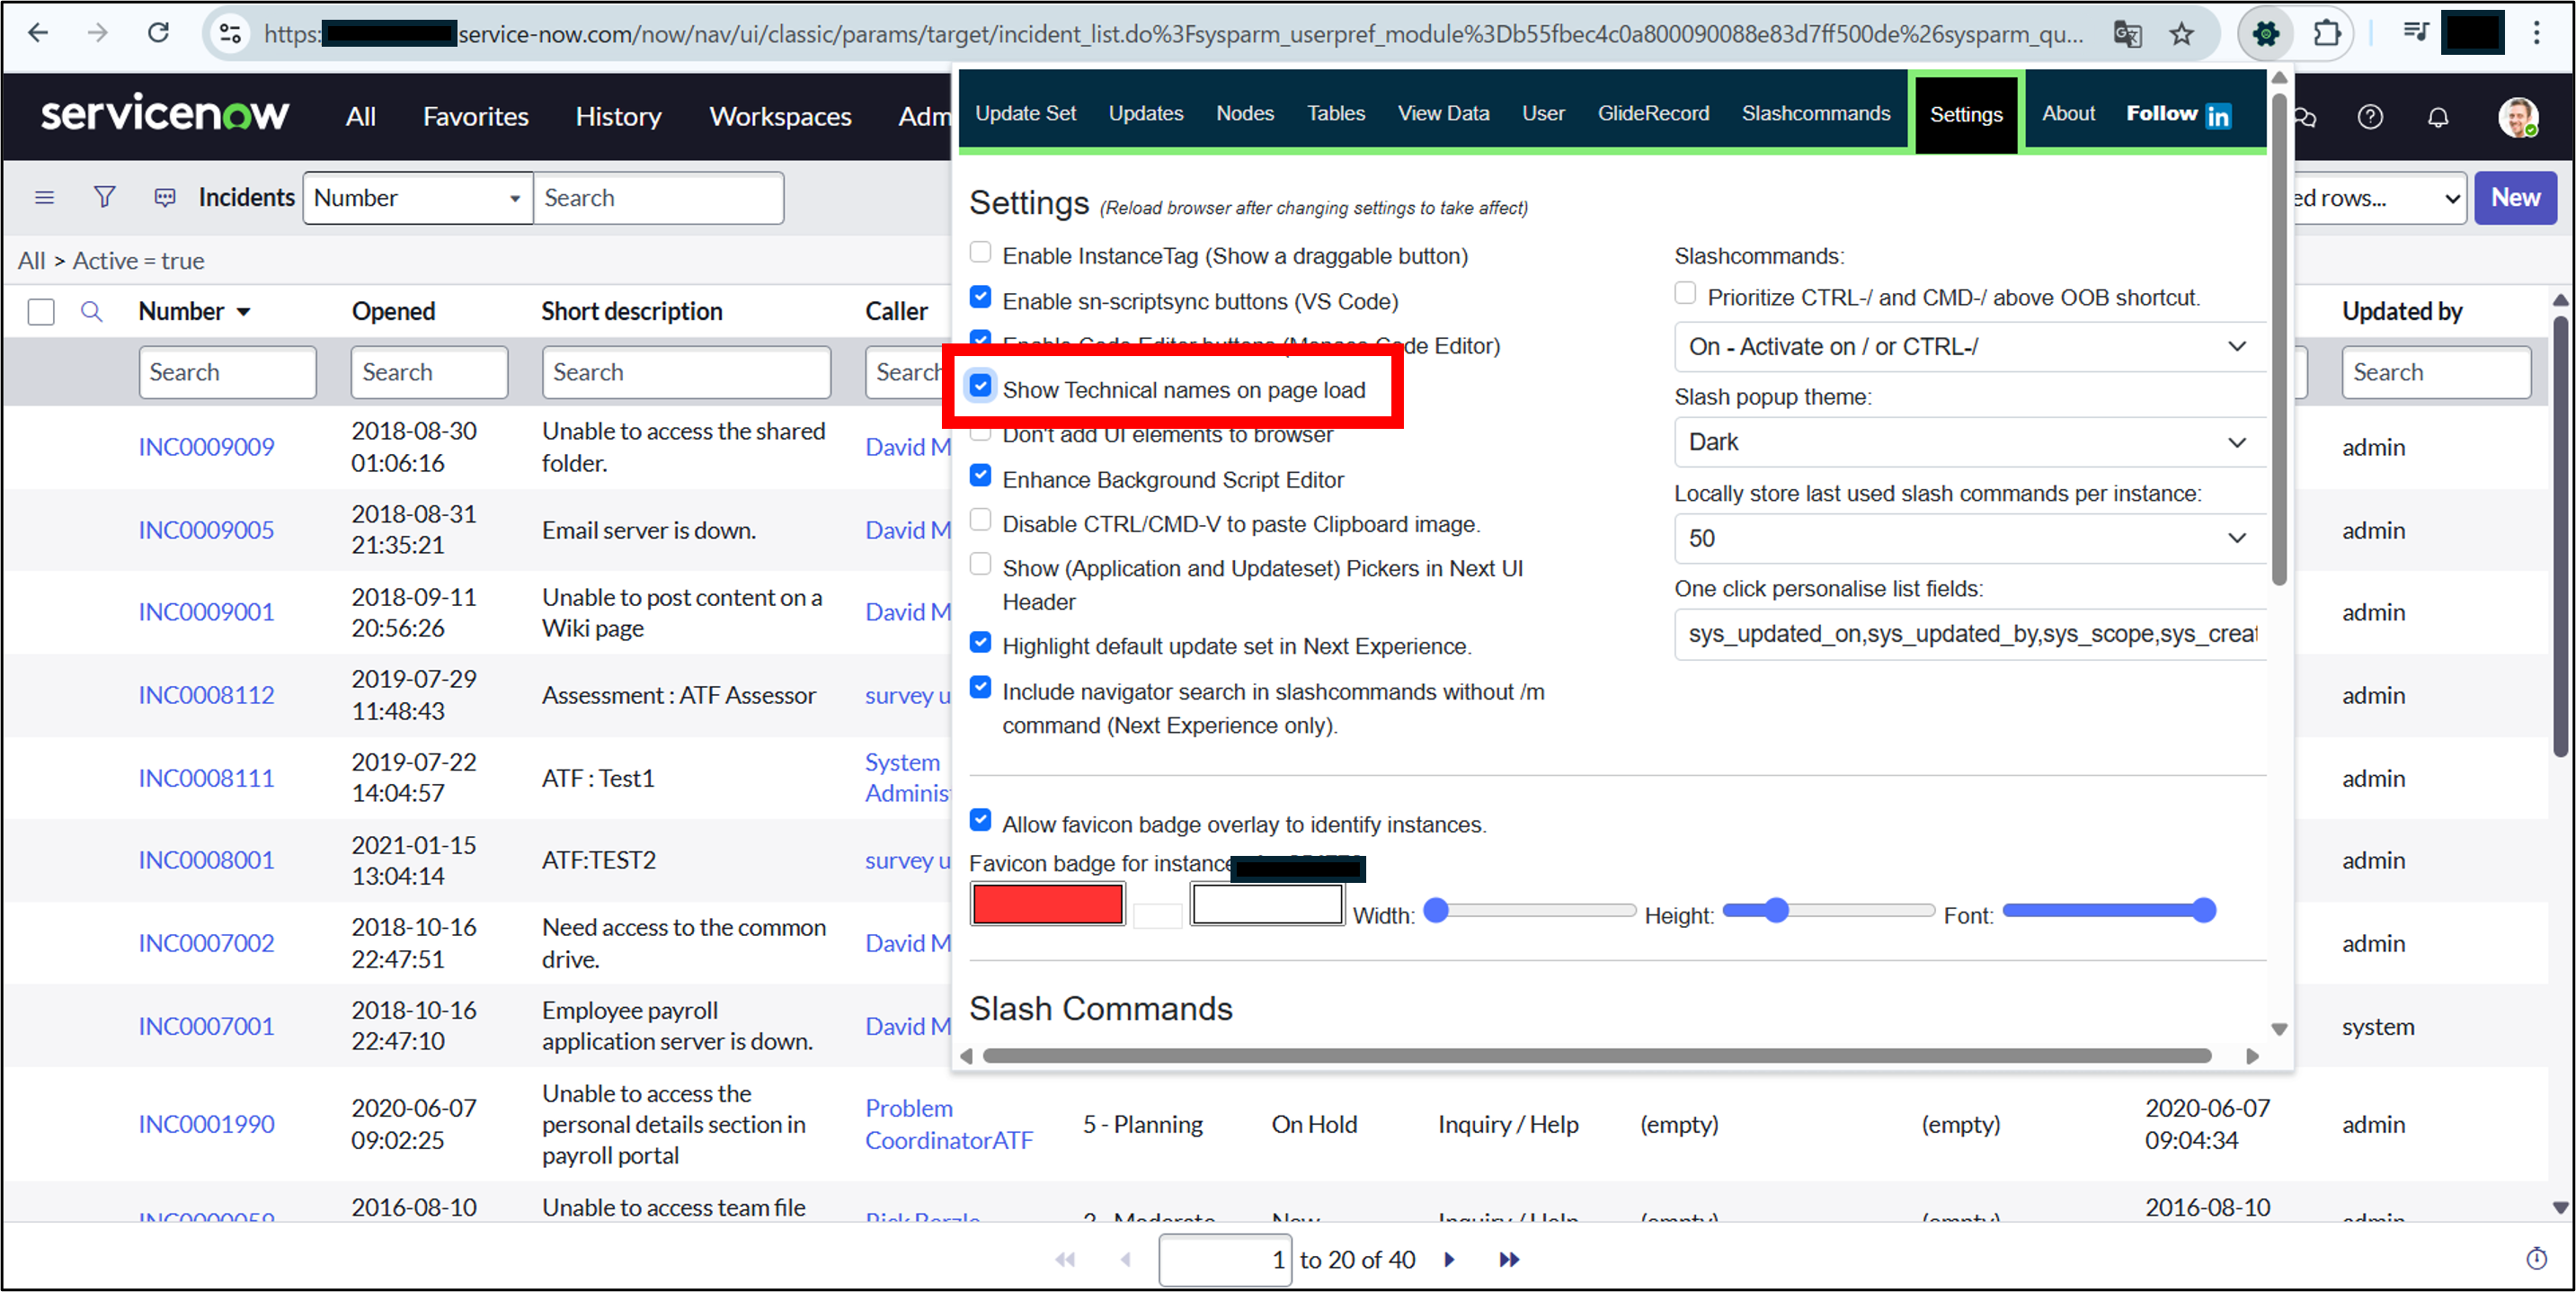2576x1292 pixels.
Task: Open the stored slash commands 50 dropdown
Action: point(1969,539)
